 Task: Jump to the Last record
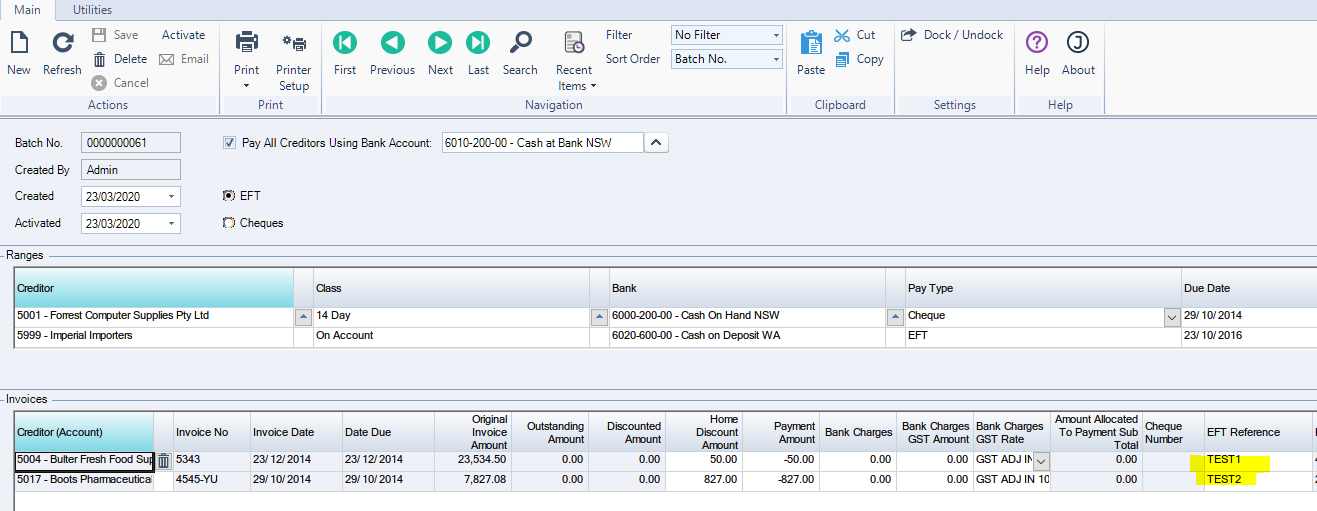tap(478, 43)
